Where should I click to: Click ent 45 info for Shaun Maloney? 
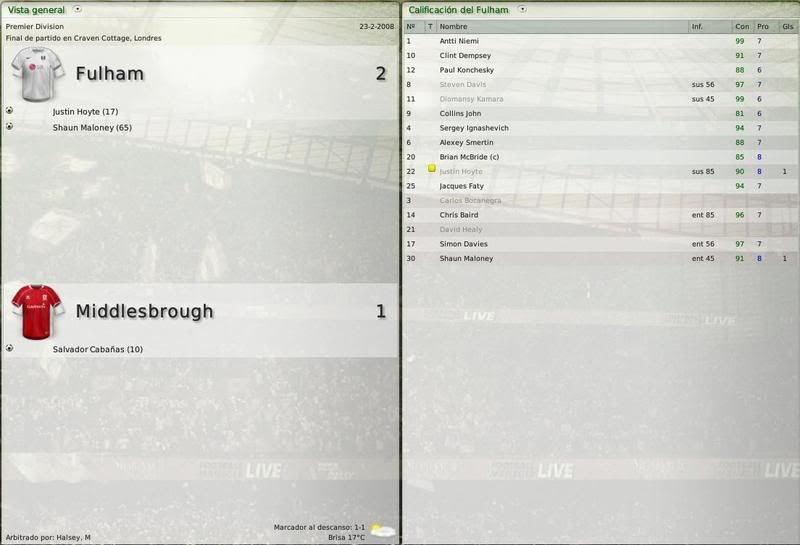703,259
